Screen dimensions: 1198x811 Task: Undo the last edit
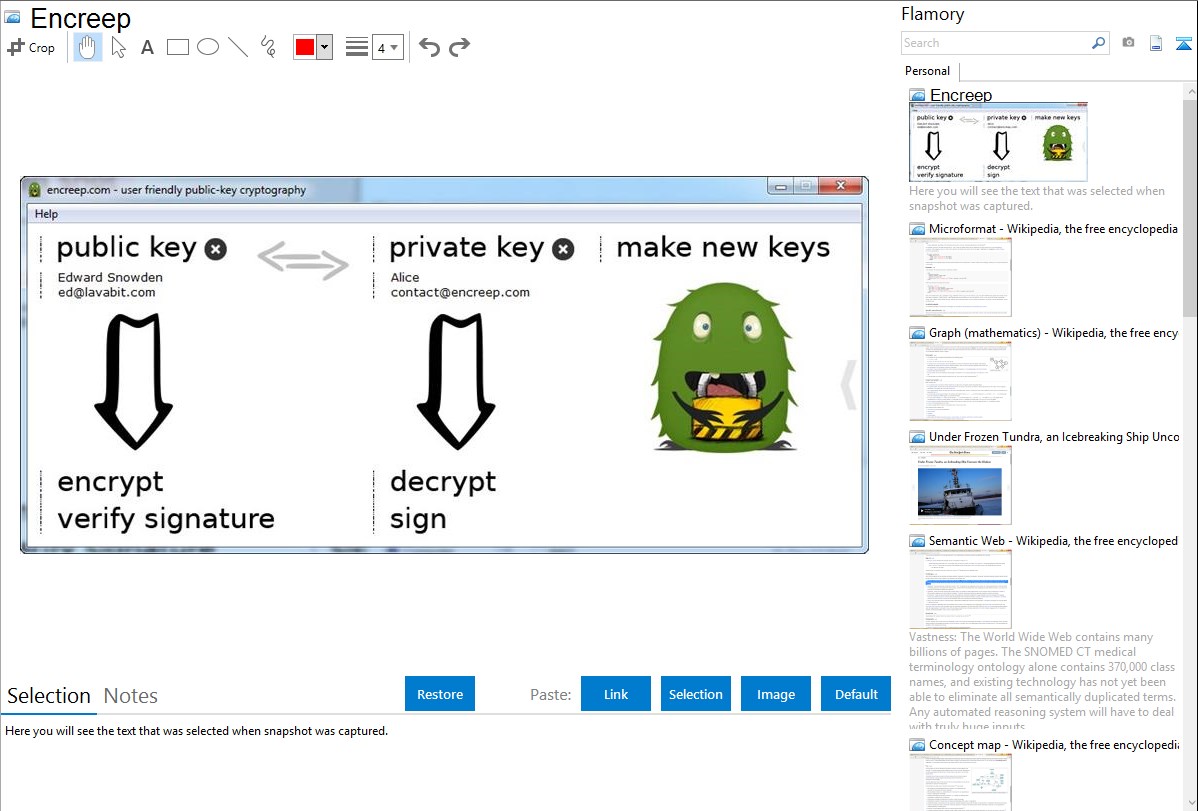pyautogui.click(x=429, y=47)
